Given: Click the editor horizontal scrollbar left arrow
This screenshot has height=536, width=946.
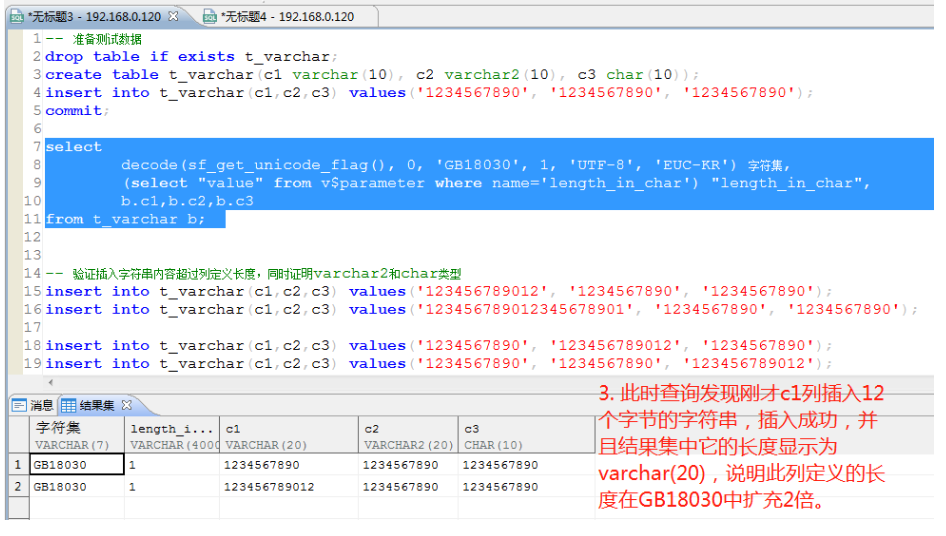Looking at the screenshot, I should [x=51, y=382].
